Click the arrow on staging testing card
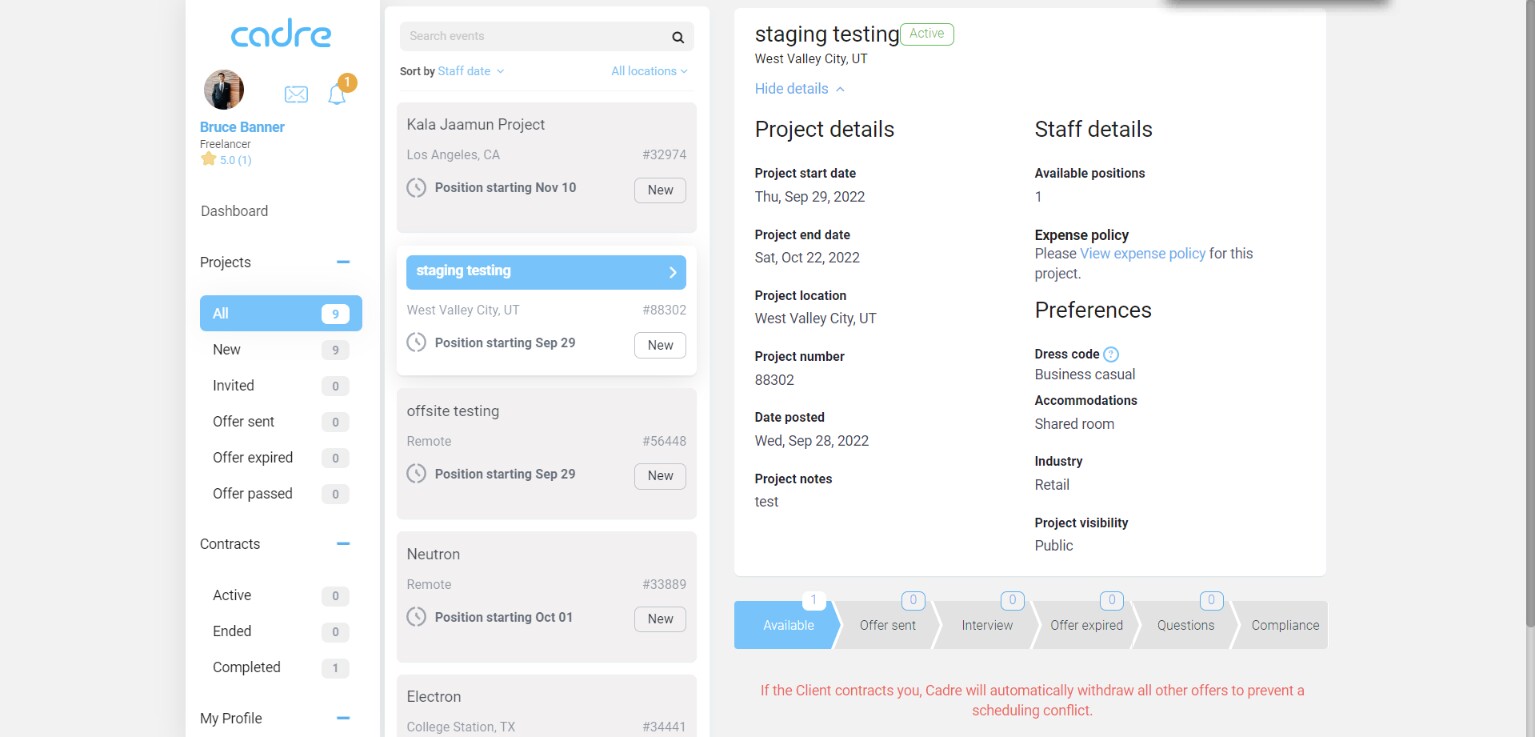 tap(673, 272)
